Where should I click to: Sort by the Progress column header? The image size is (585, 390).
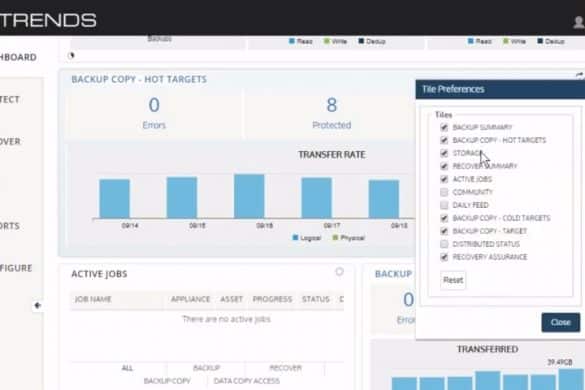click(x=272, y=299)
